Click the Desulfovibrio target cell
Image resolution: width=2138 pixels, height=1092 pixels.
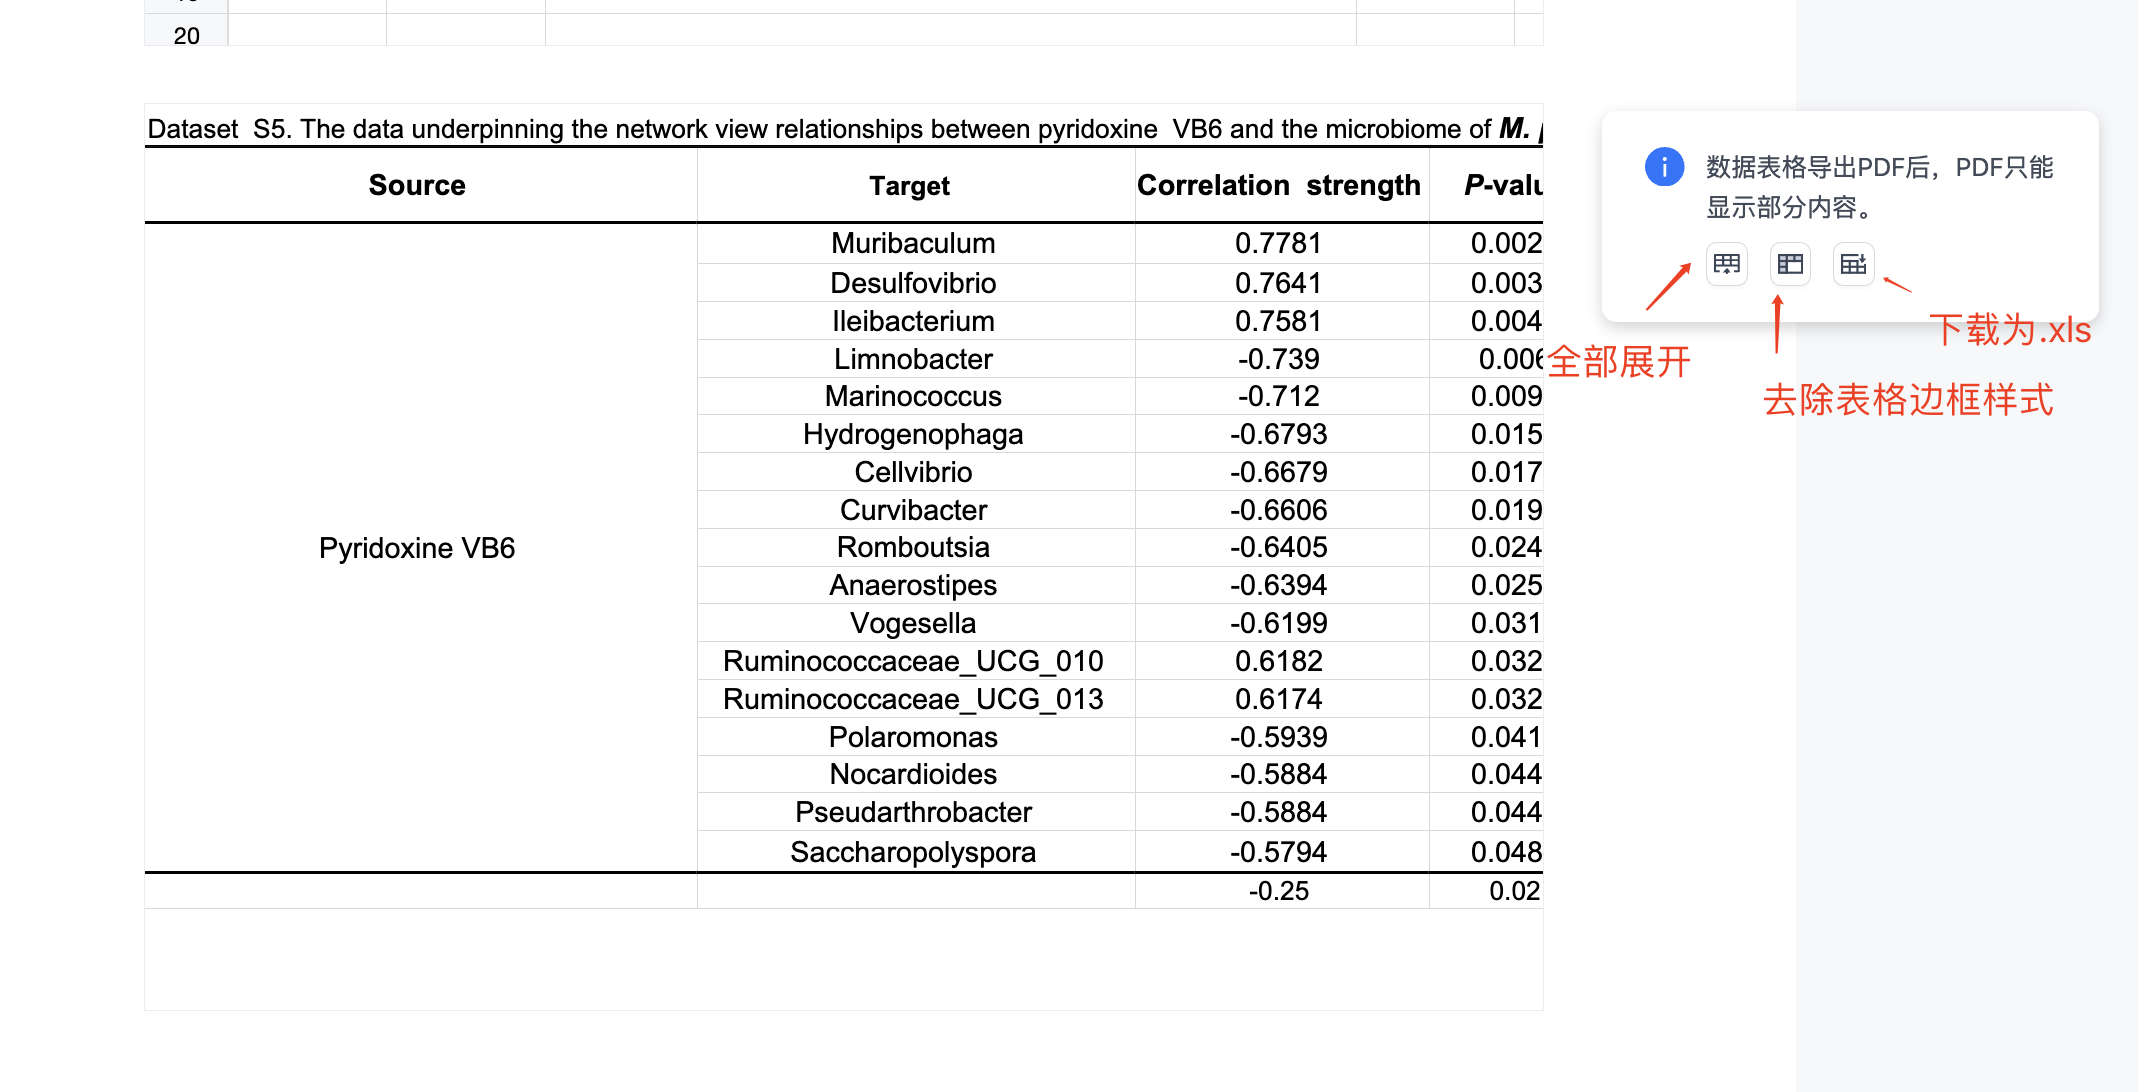[915, 283]
